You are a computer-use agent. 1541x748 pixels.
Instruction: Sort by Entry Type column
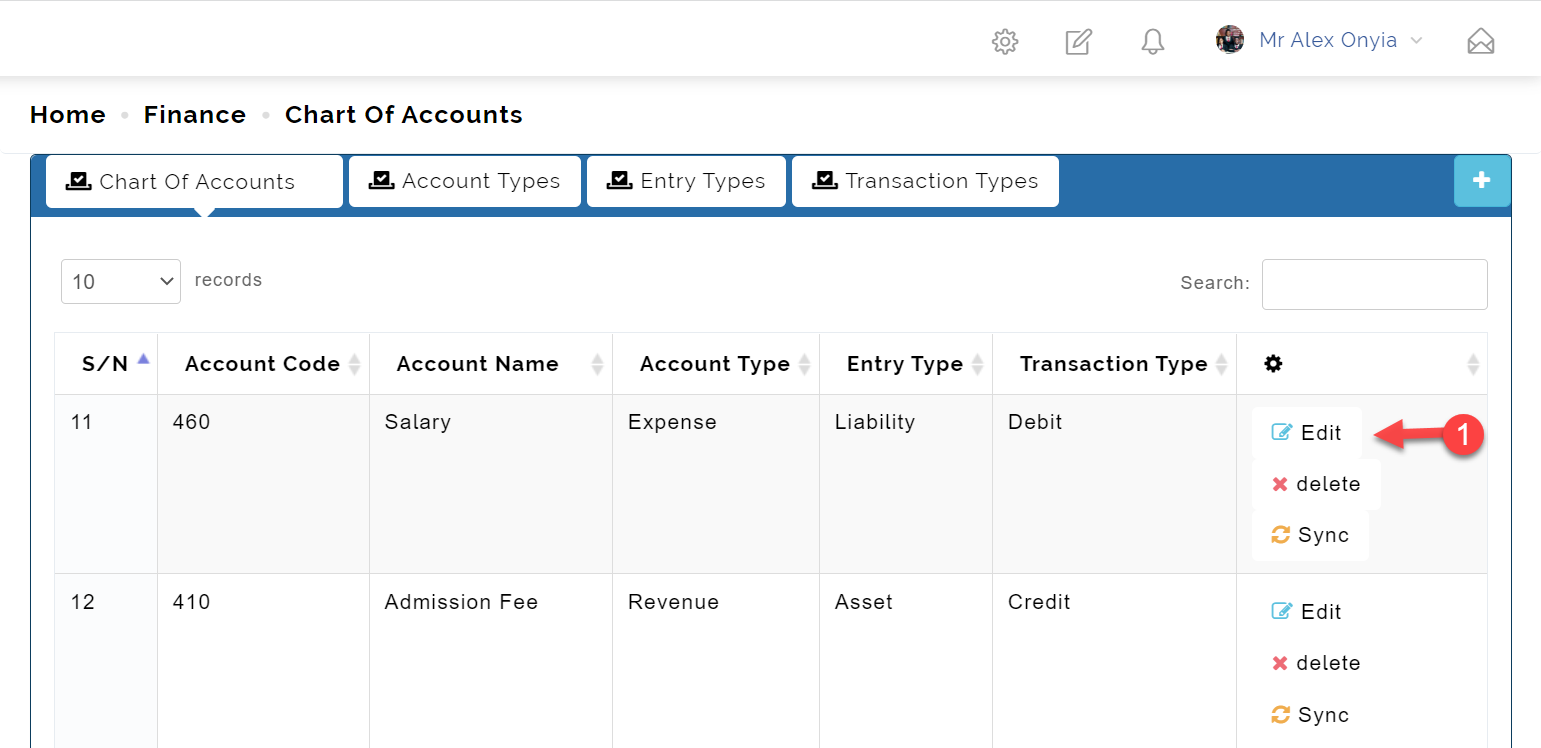pos(906,364)
